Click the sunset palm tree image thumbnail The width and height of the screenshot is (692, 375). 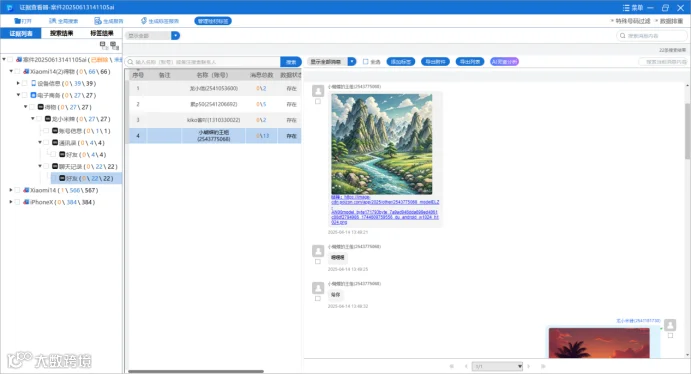pos(599,343)
